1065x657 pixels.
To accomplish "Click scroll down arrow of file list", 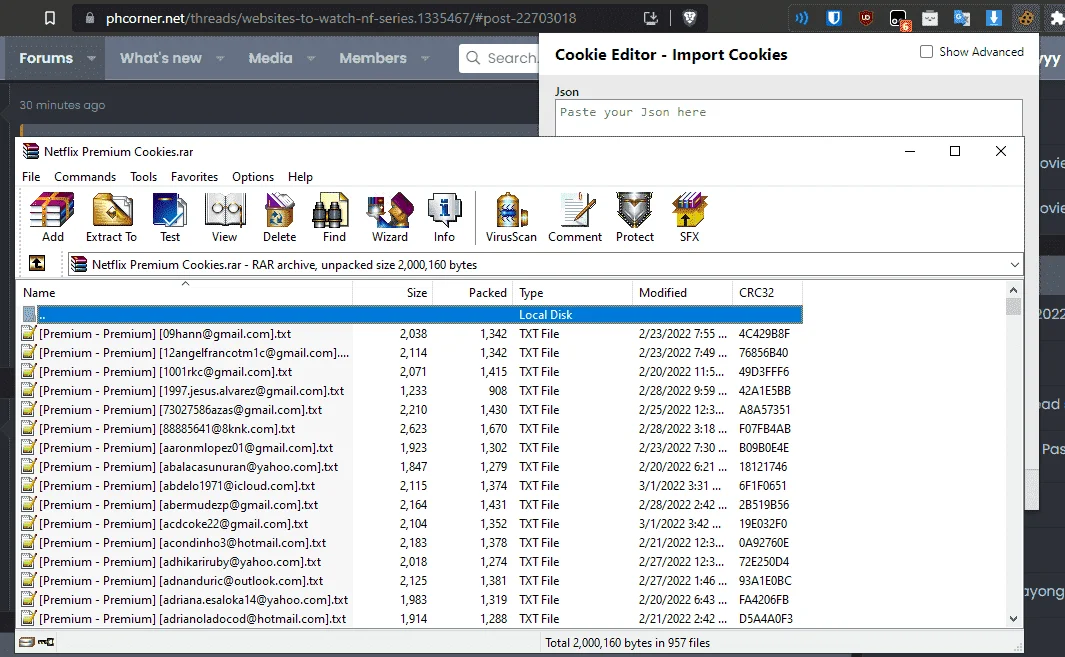I will coord(1013,619).
